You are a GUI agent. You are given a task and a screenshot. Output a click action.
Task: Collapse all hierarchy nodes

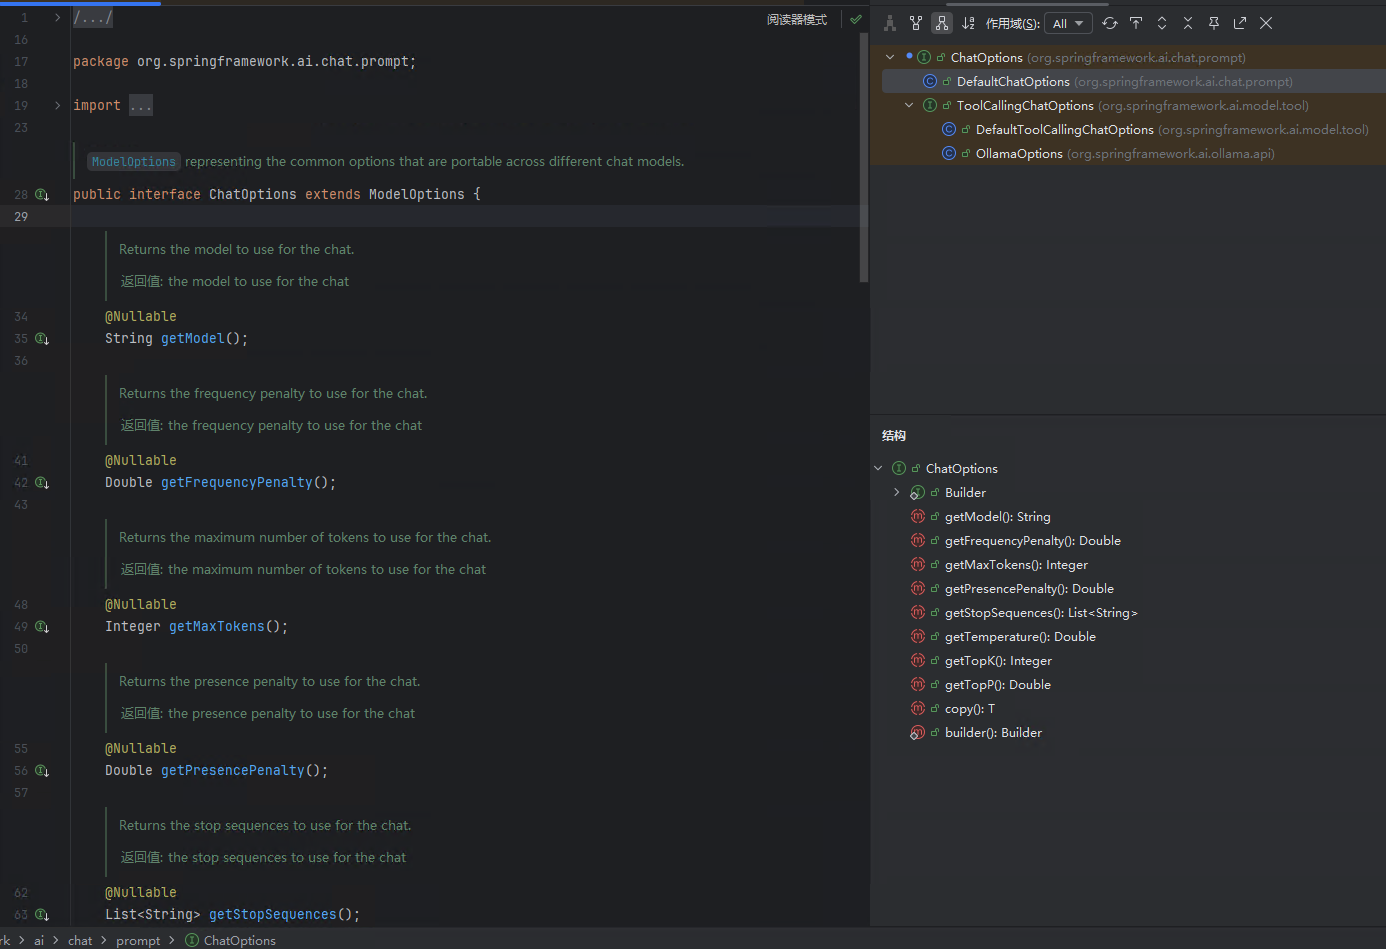[1188, 23]
